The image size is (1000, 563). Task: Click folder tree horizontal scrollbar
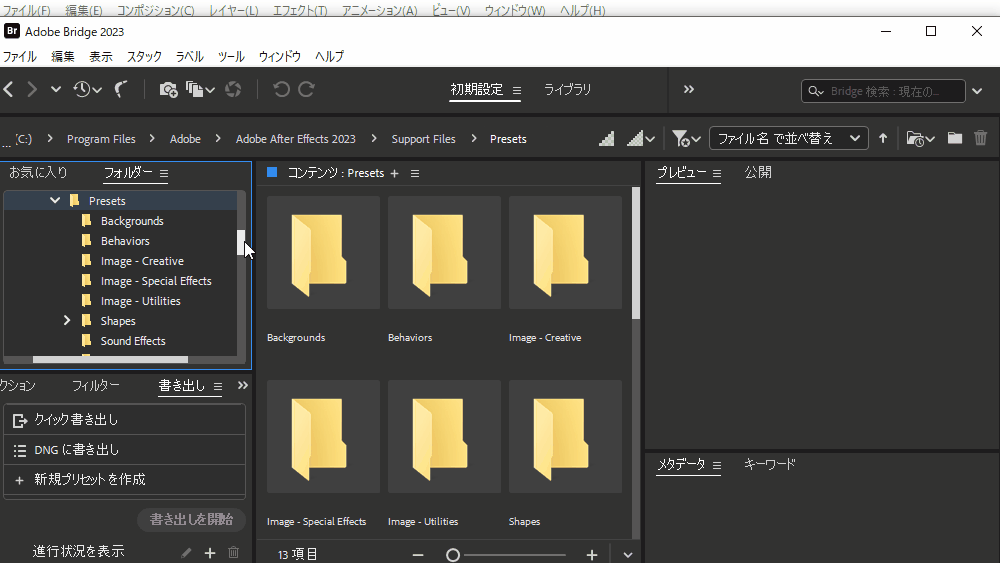point(110,360)
